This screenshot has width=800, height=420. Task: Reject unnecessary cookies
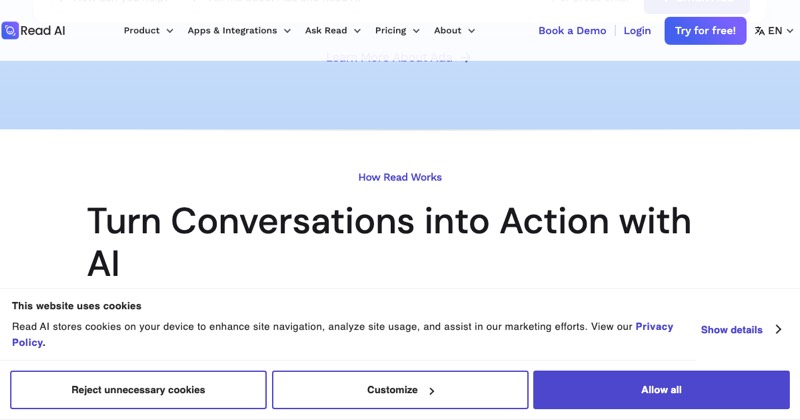(x=138, y=390)
